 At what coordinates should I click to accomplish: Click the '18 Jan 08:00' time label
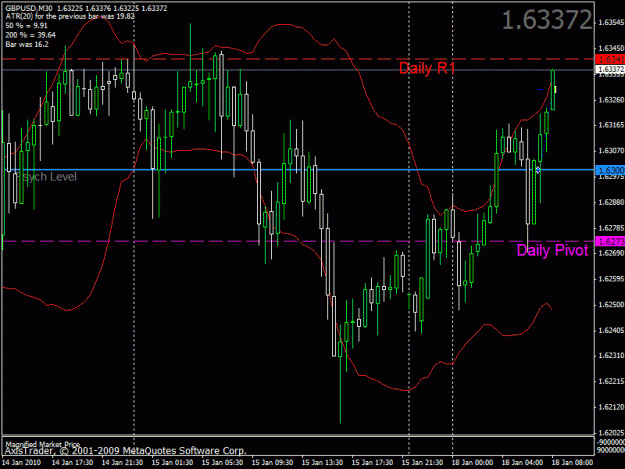[x=572, y=462]
